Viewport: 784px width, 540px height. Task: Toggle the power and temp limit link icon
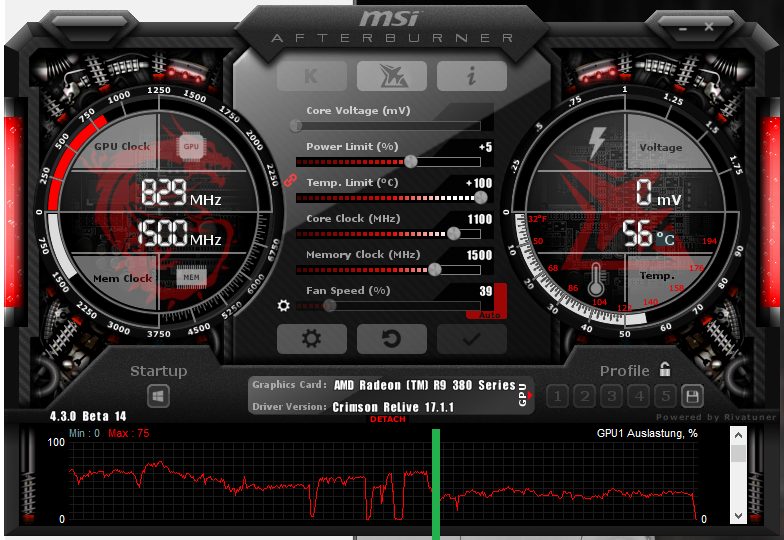coord(290,180)
